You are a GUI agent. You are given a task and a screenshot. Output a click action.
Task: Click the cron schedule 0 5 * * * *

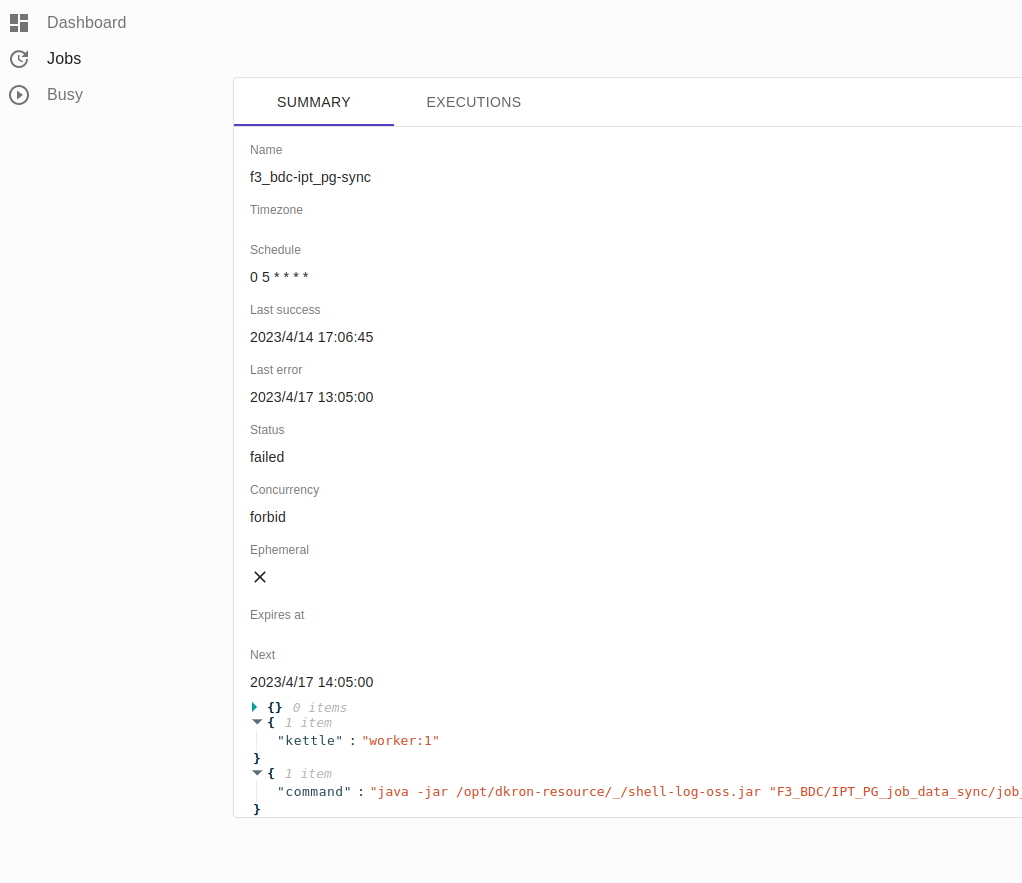[279, 277]
